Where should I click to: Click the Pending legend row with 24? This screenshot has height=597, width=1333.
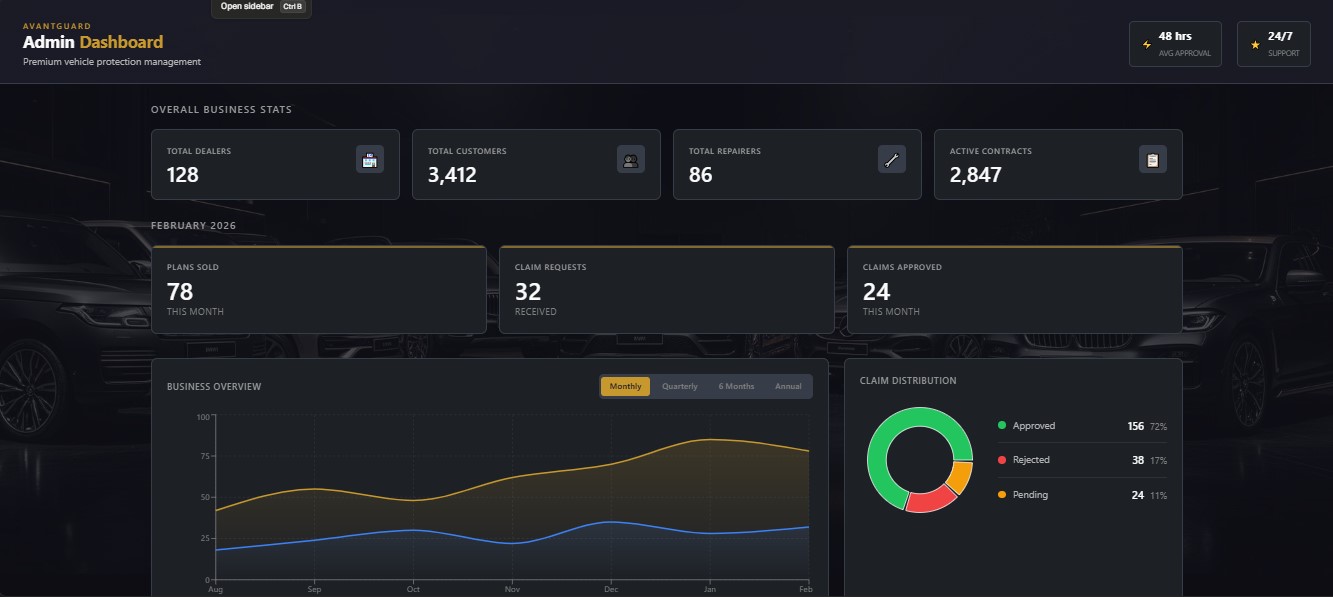pyautogui.click(x=1082, y=495)
